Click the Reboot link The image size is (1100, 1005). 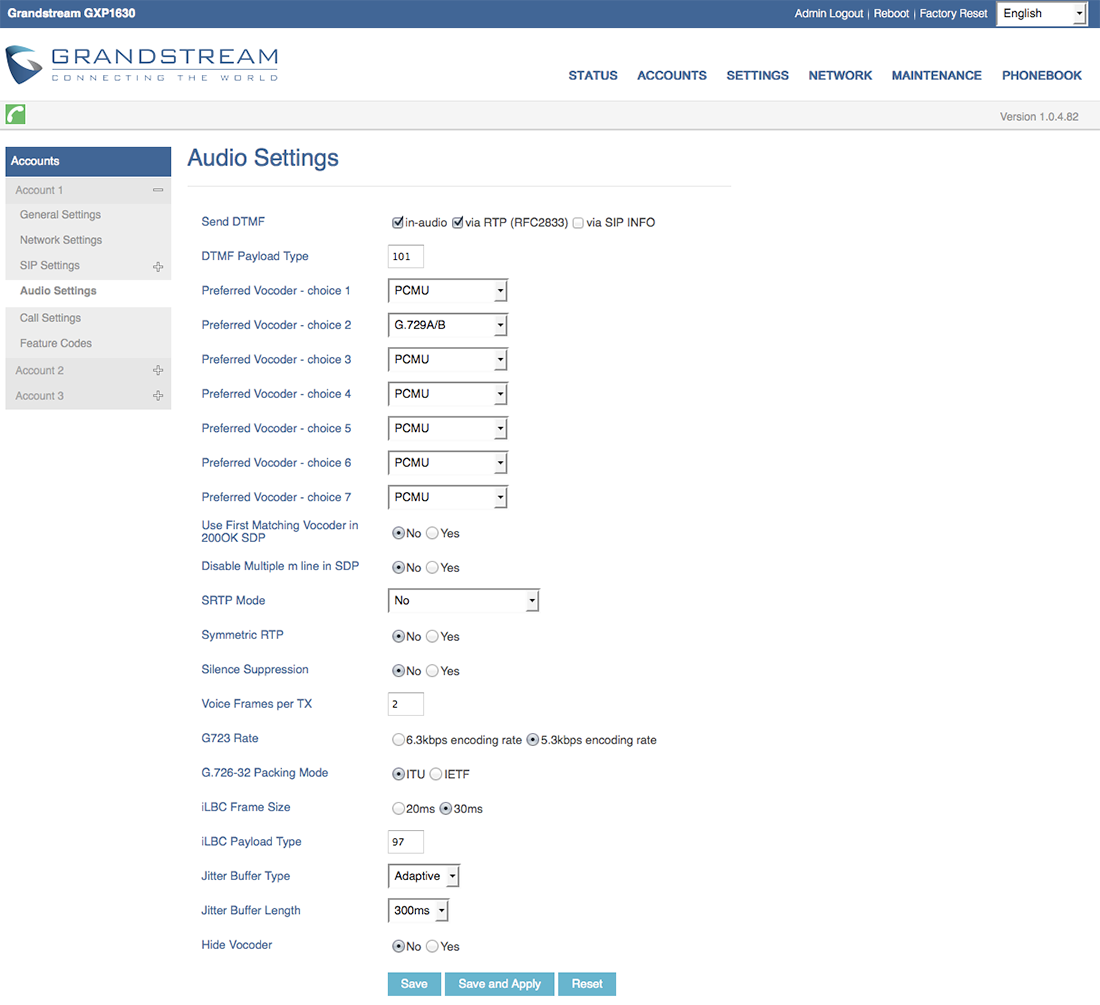click(891, 13)
